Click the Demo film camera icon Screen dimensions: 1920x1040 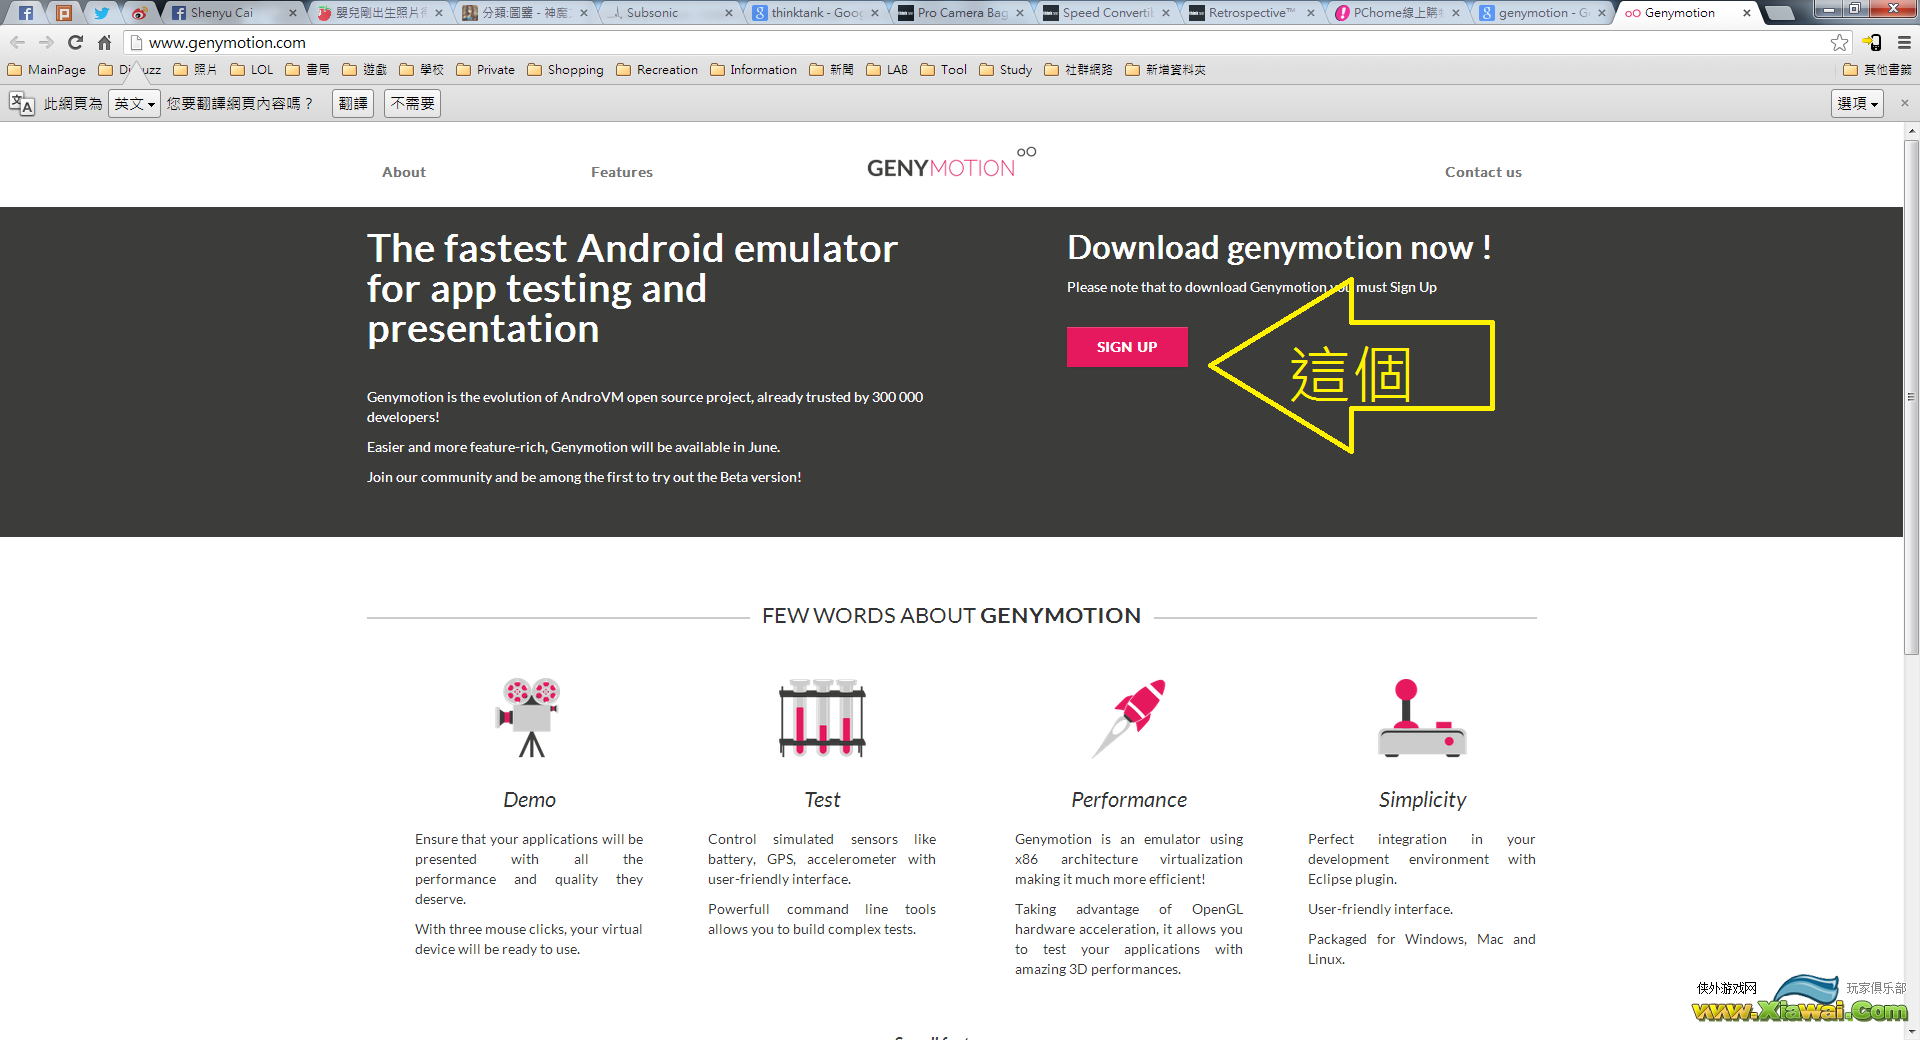click(529, 717)
